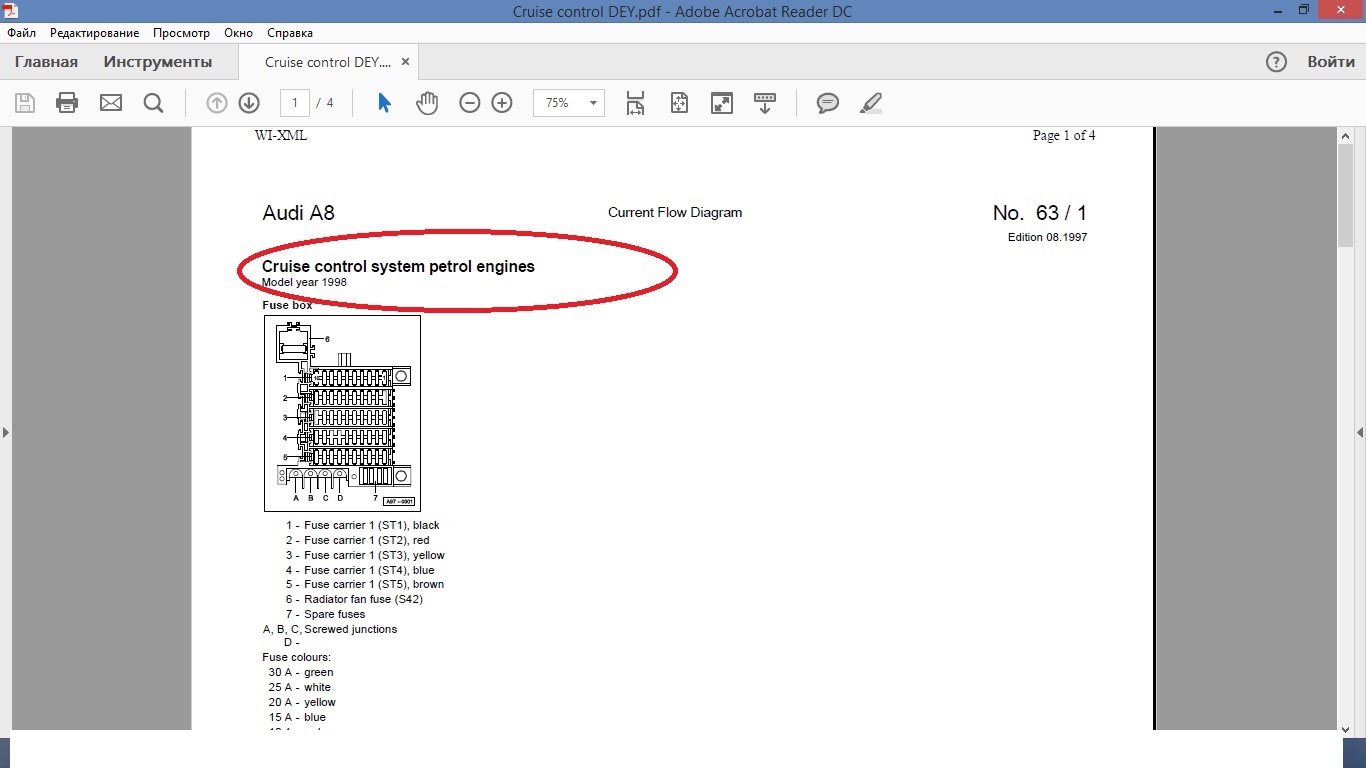Click 'Fuse carrier 1 (ST1), black' line

(x=362, y=525)
